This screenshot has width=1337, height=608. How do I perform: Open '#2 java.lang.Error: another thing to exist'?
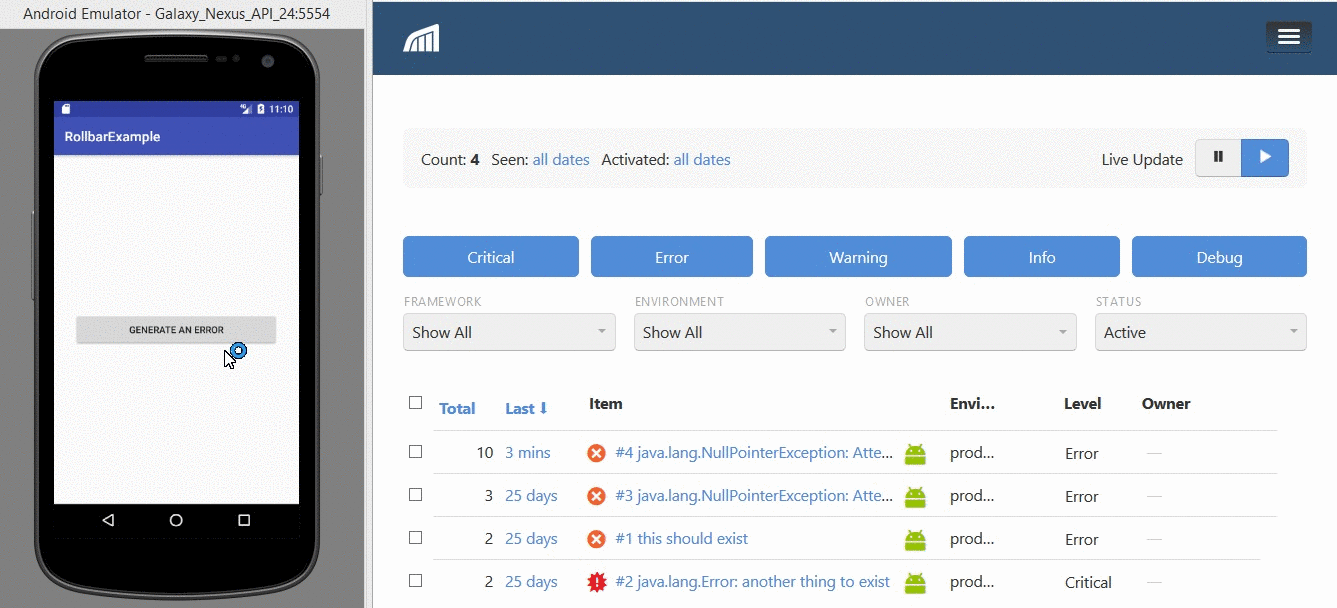point(752,582)
